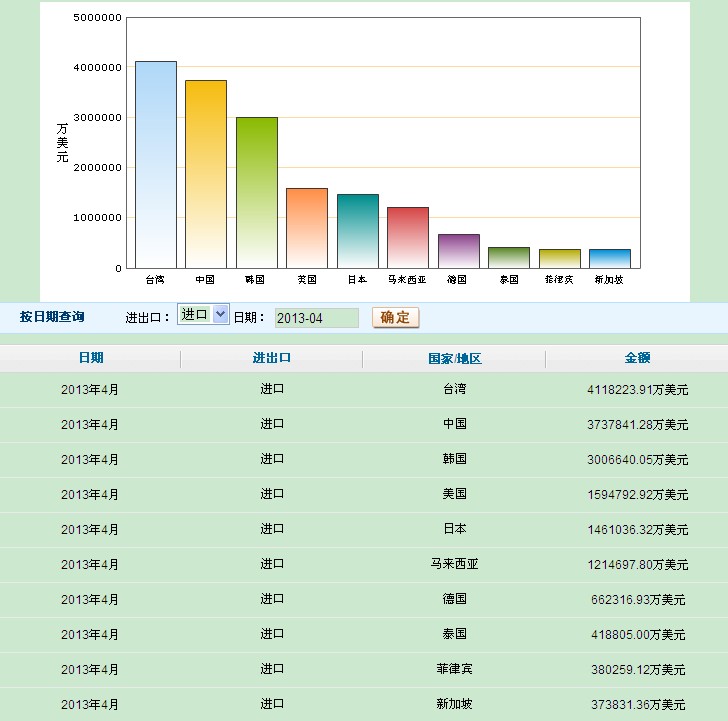Select table cell 新加坡 in country column
Viewport: 728px width, 721px height.
(x=455, y=704)
